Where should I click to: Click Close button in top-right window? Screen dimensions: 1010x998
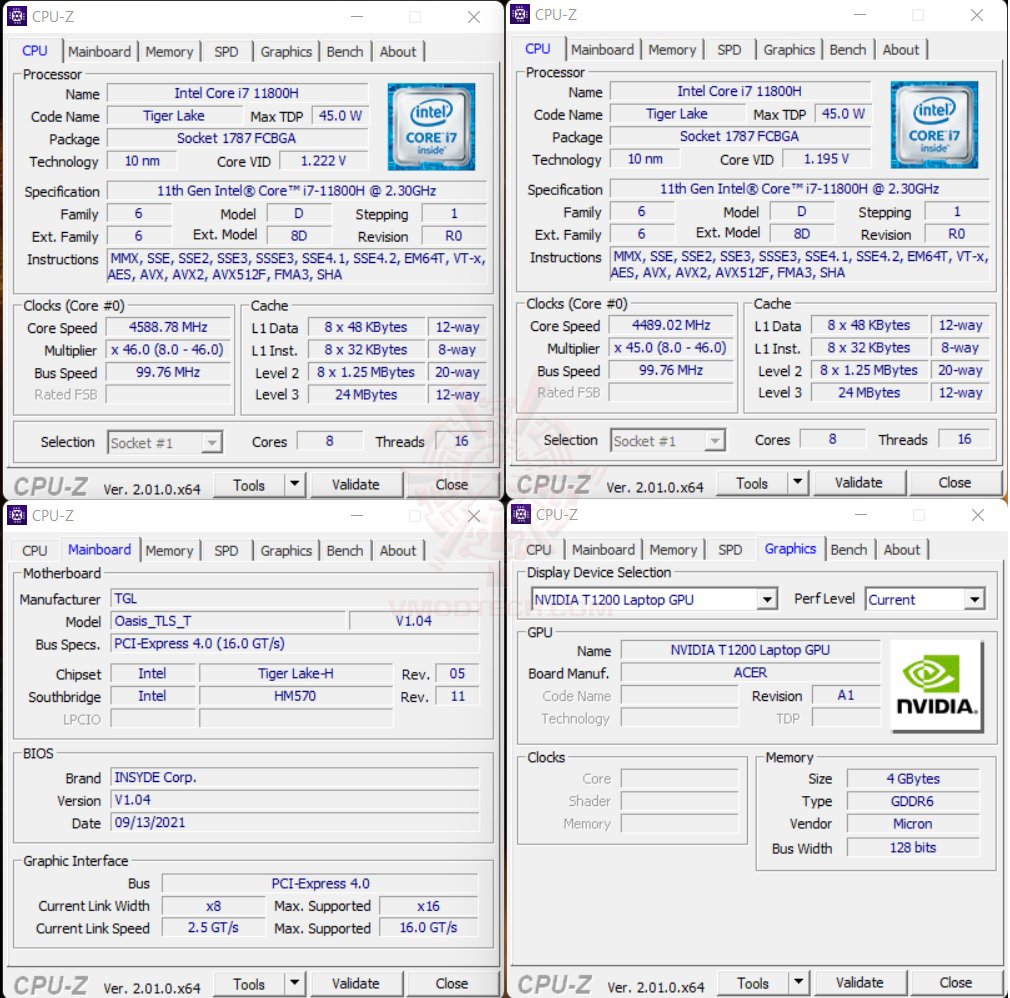coord(955,483)
